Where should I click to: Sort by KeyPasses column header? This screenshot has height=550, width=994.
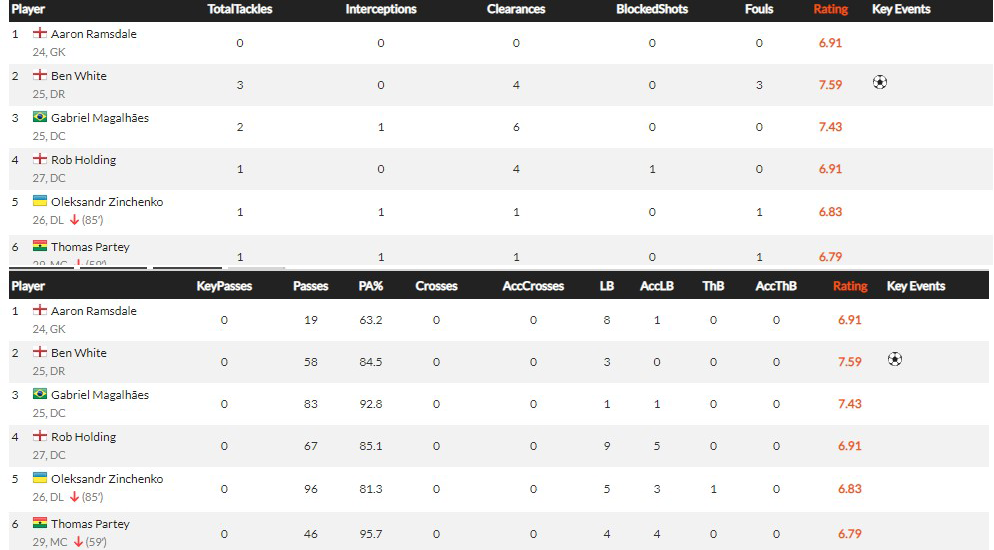pos(224,286)
